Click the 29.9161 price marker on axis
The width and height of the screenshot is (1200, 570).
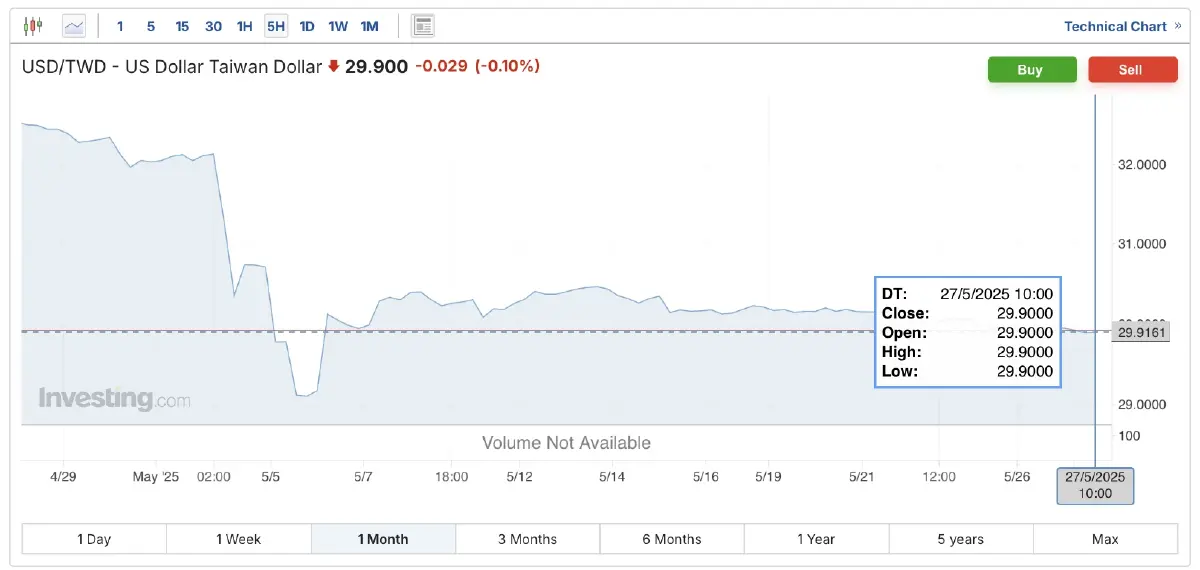coord(1140,332)
